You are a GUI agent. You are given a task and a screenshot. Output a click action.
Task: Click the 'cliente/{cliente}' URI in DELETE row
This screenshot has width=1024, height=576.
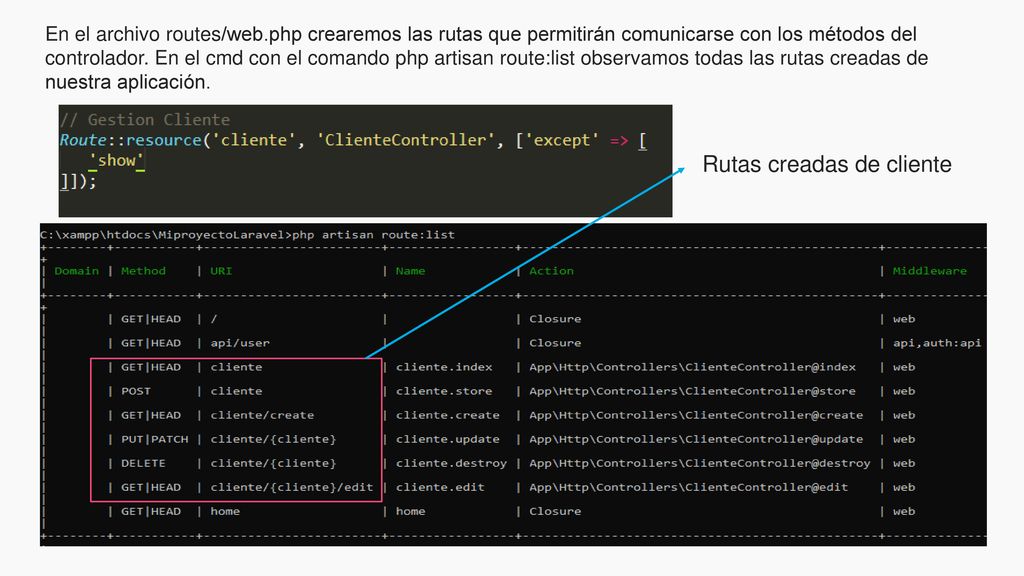[273, 463]
